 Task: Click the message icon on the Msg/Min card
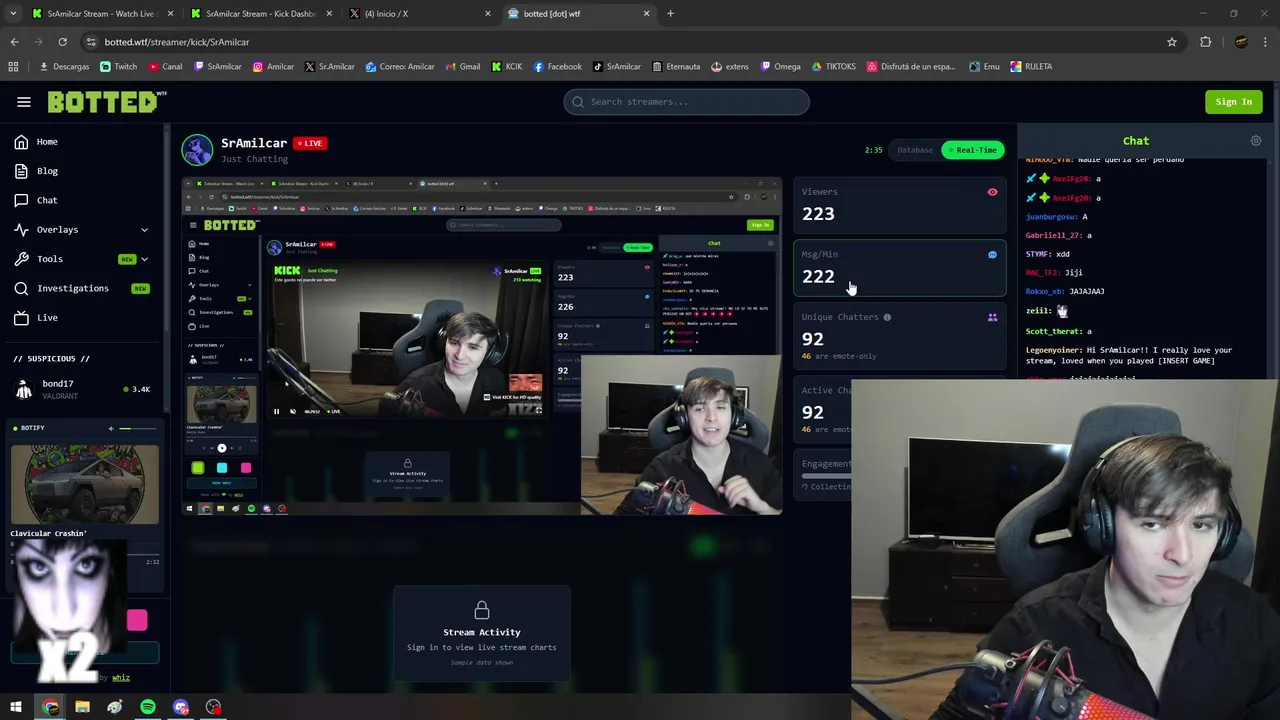992,255
